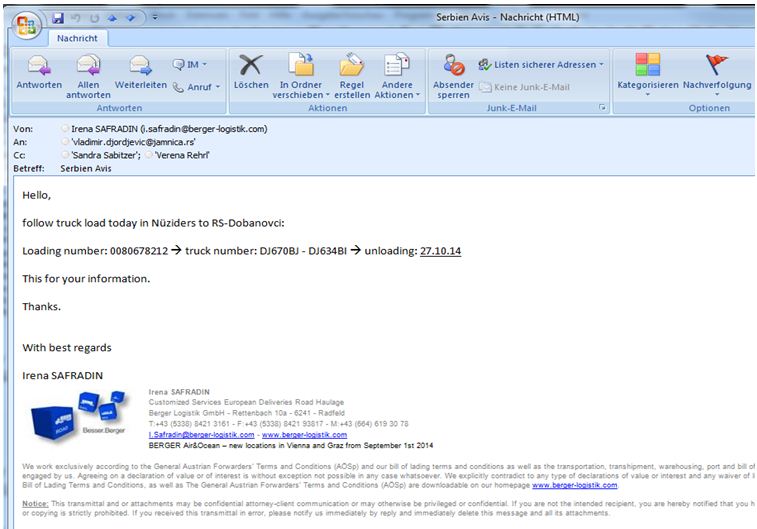The width and height of the screenshot is (757, 529).
Task: Click sender name Irena SAFRADIN
Action: pyautogui.click(x=169, y=129)
